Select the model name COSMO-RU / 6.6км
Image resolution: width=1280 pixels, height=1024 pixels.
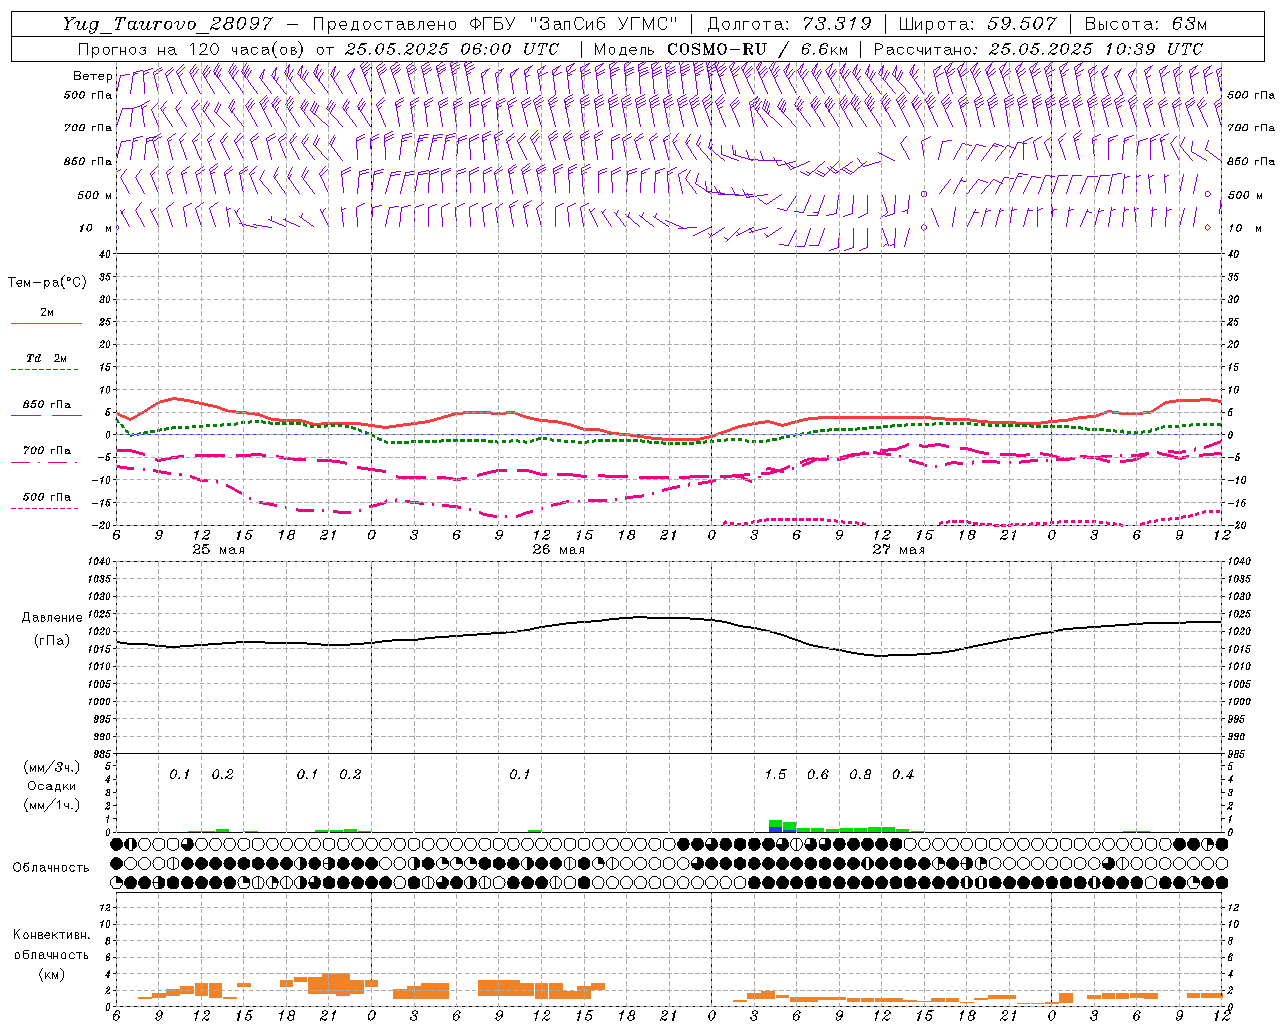[758, 49]
